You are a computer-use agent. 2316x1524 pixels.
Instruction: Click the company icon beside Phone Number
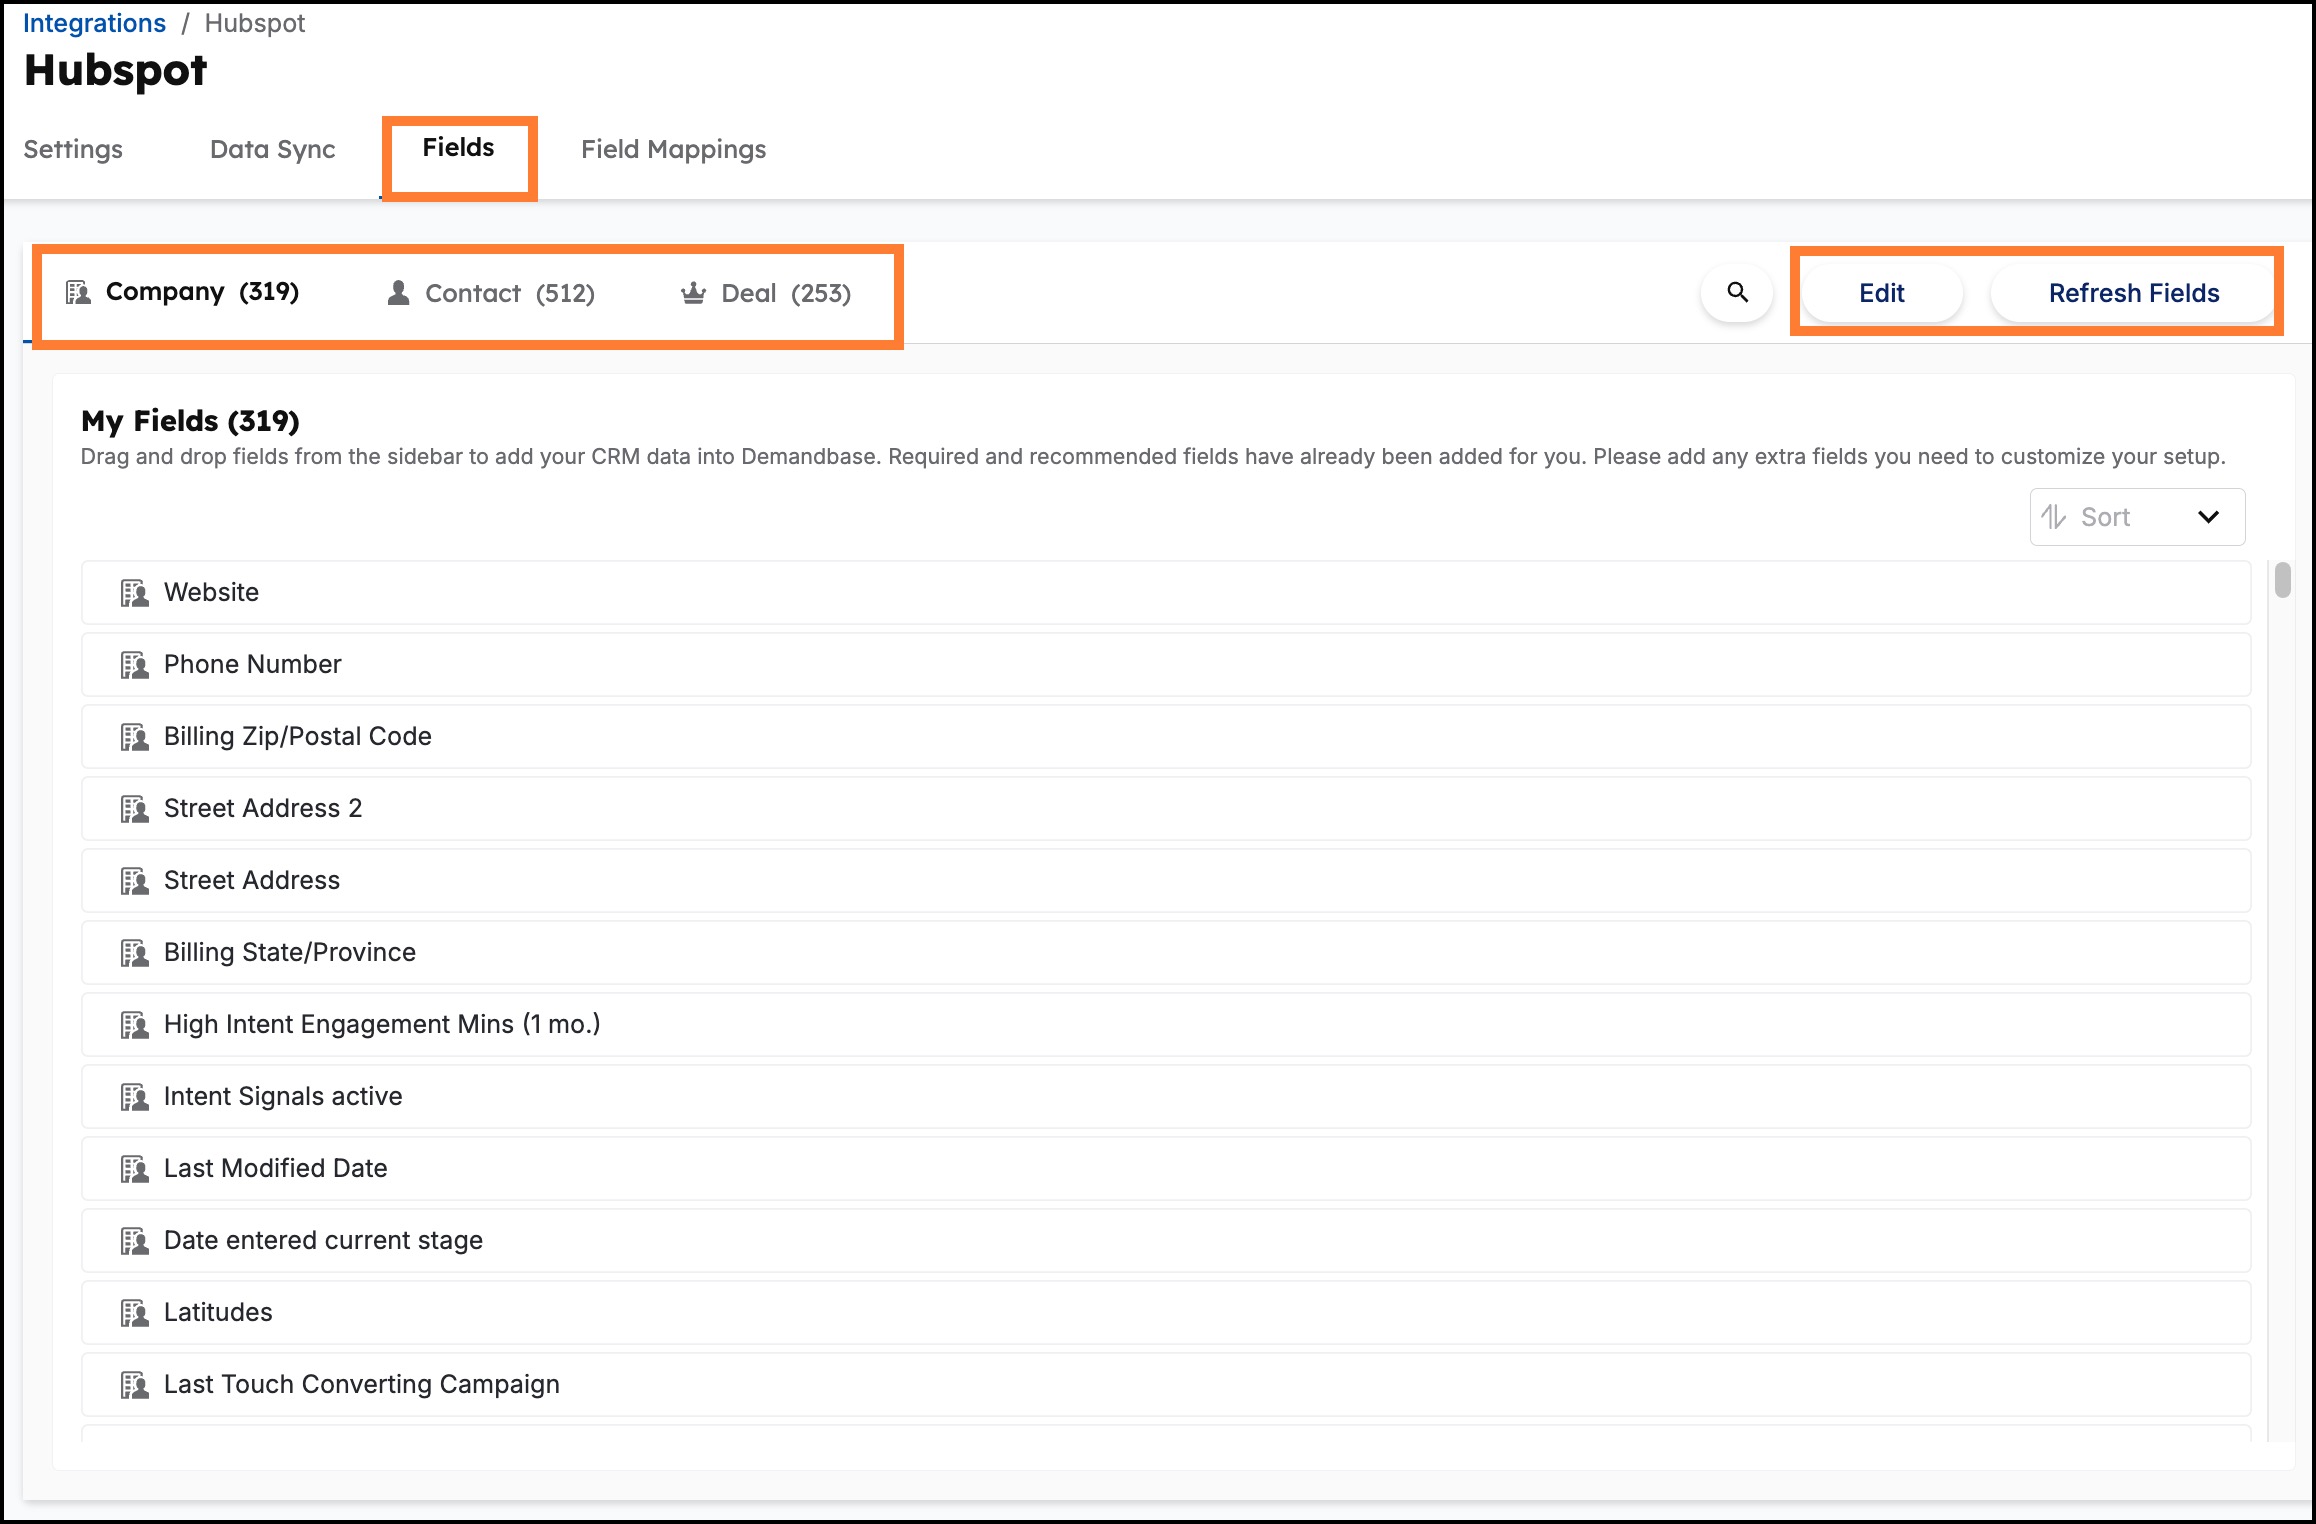coord(134,665)
